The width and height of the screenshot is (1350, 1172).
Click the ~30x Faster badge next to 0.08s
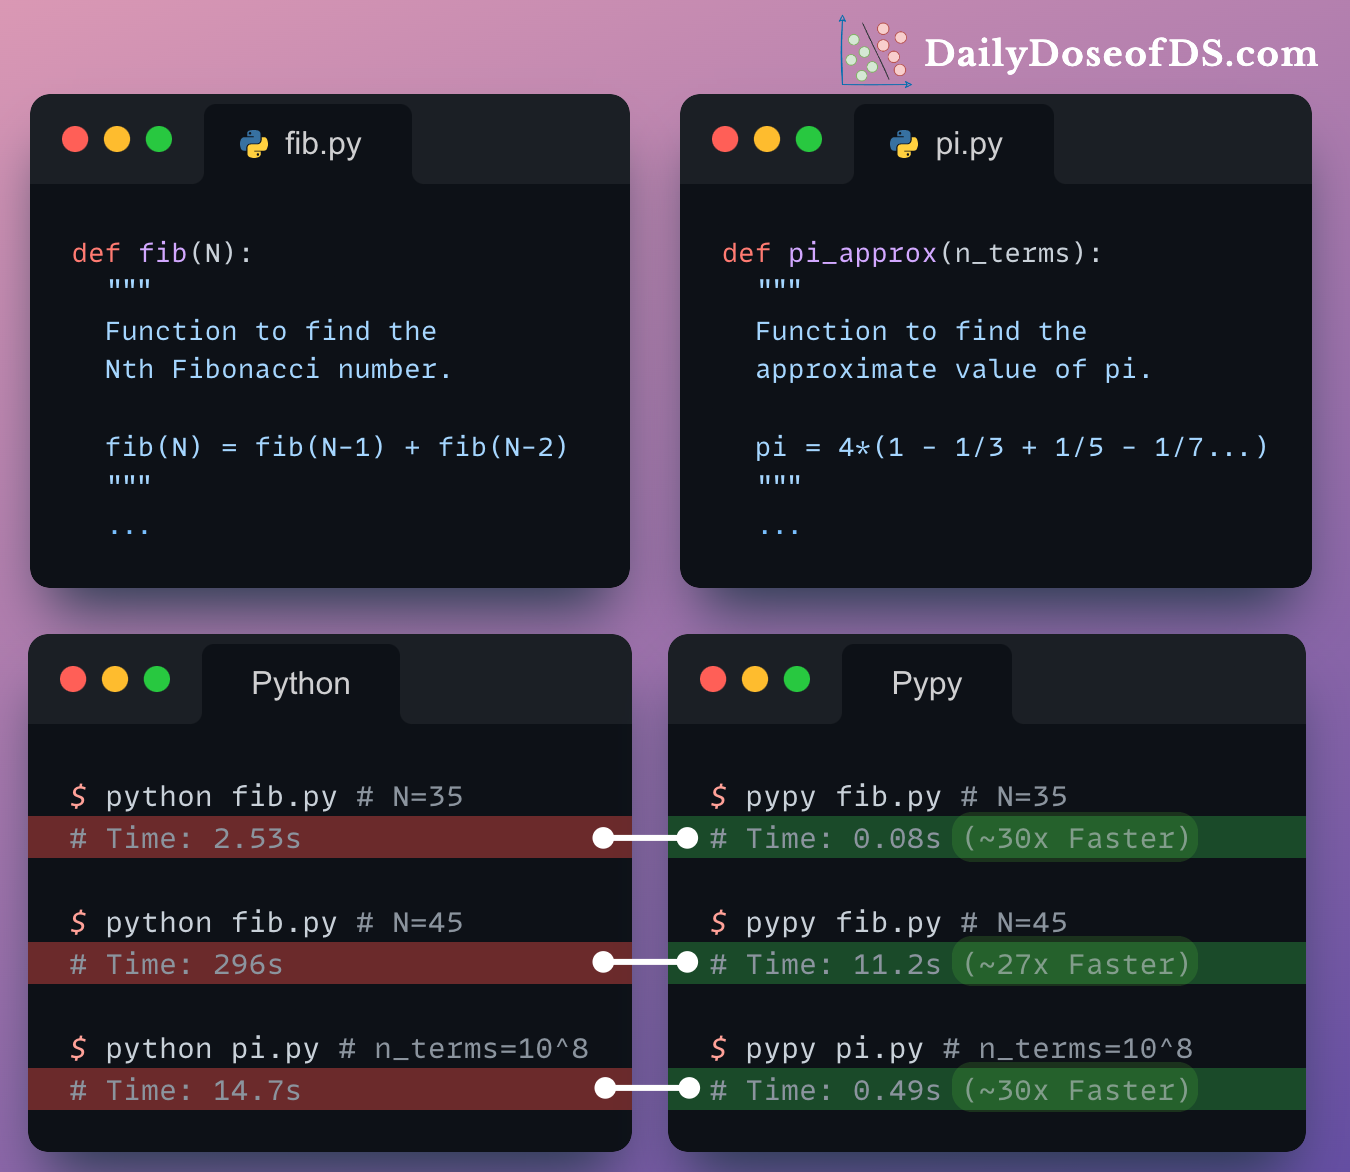click(x=1074, y=837)
